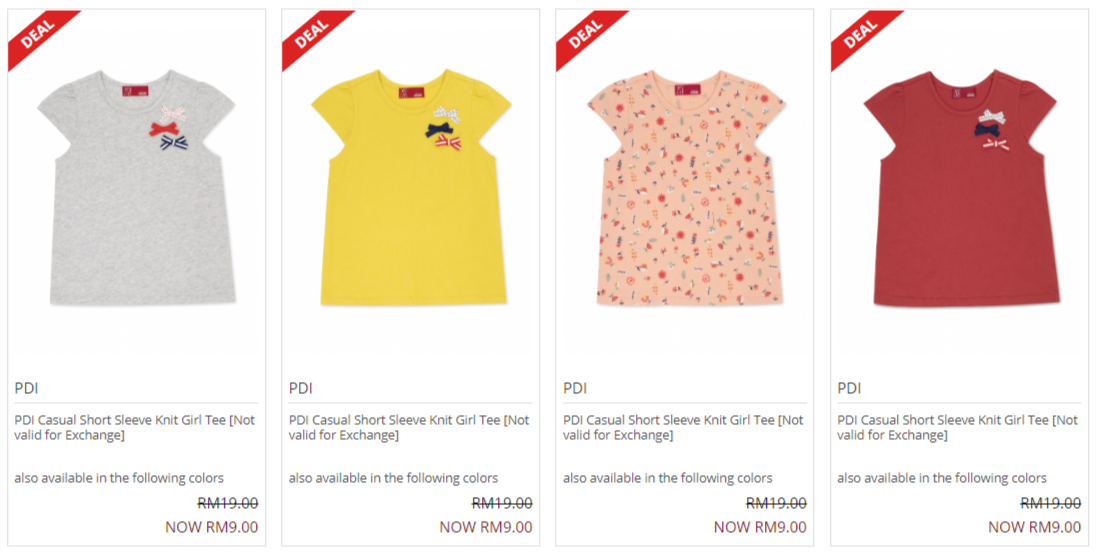Image resolution: width=1096 pixels, height=555 pixels.
Task: Open the yellow tee product title link
Action: pyautogui.click(x=410, y=428)
